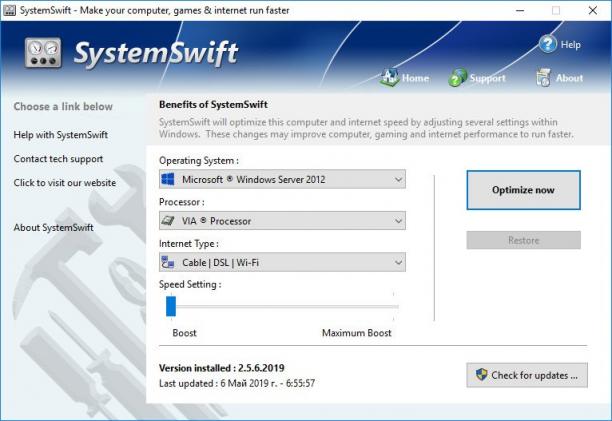Open the Internet Type combo box
This screenshot has width=612, height=421.
click(282, 262)
